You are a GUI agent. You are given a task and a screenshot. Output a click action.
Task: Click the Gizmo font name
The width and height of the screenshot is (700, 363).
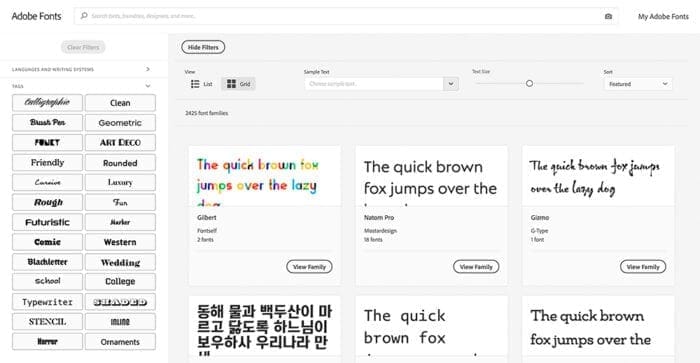[540, 217]
